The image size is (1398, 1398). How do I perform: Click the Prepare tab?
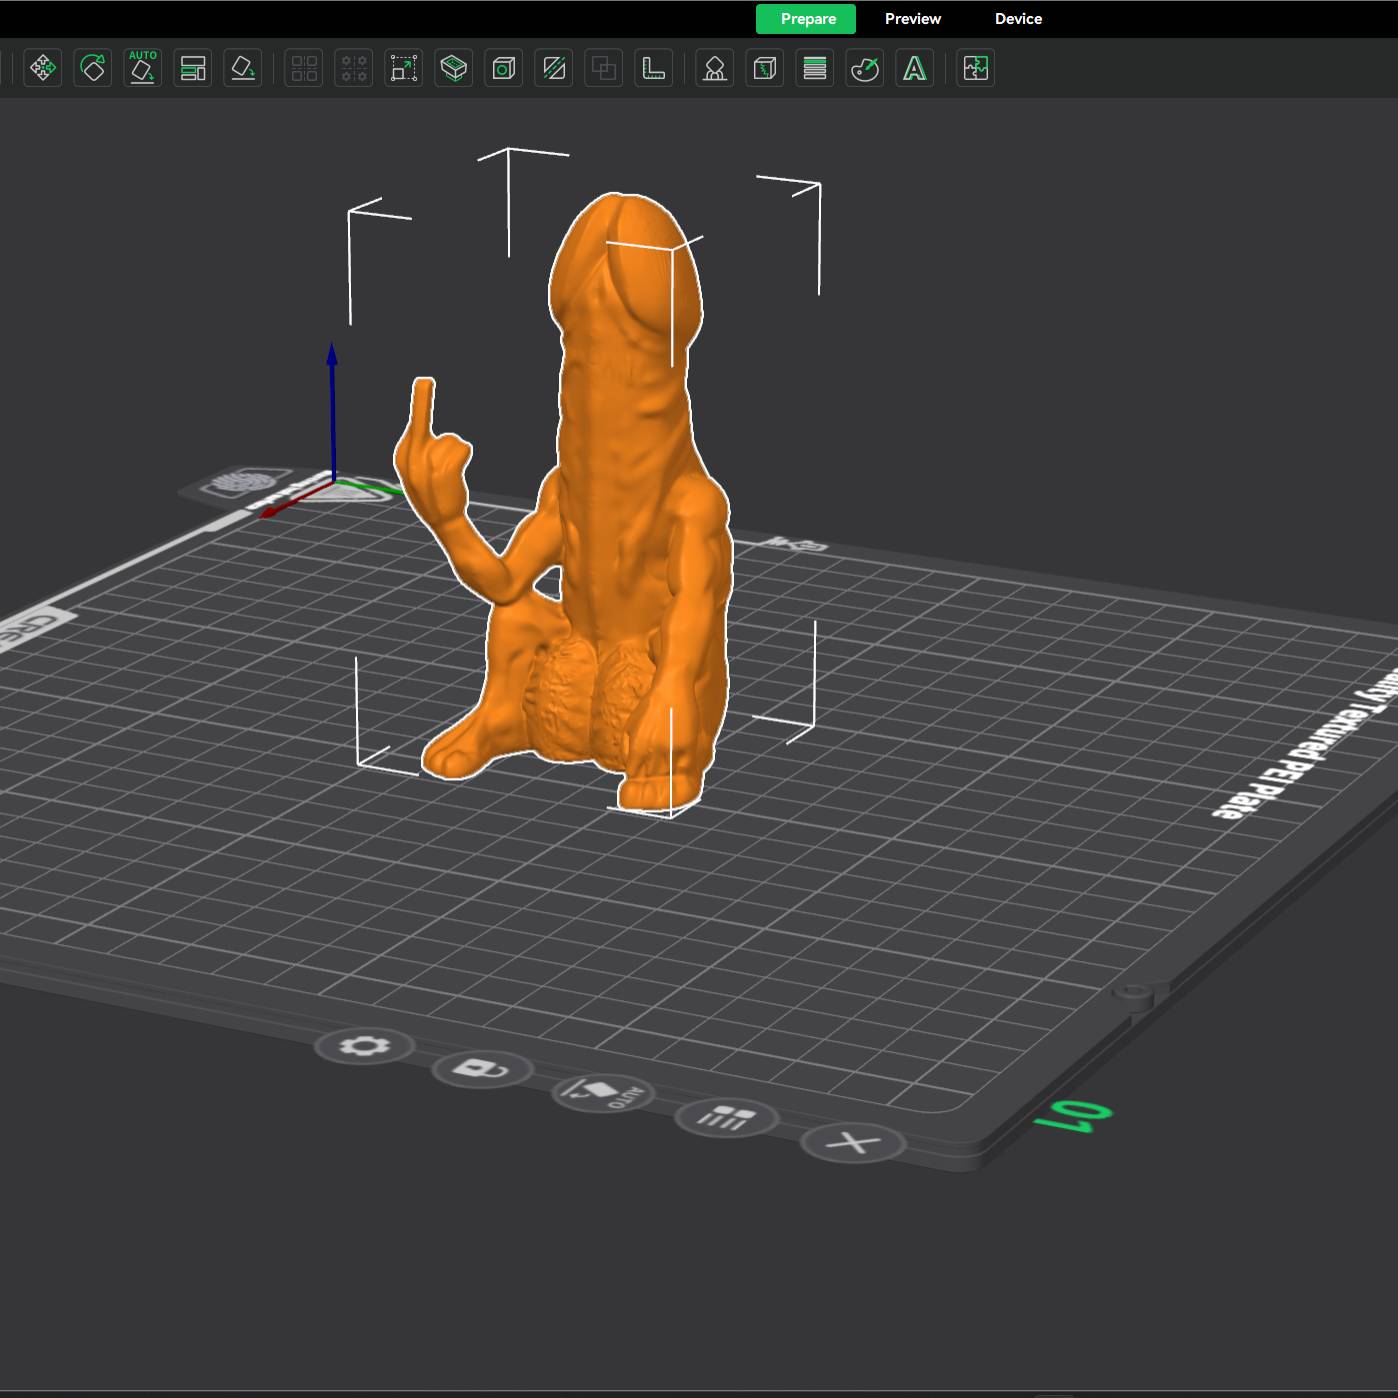pos(807,19)
